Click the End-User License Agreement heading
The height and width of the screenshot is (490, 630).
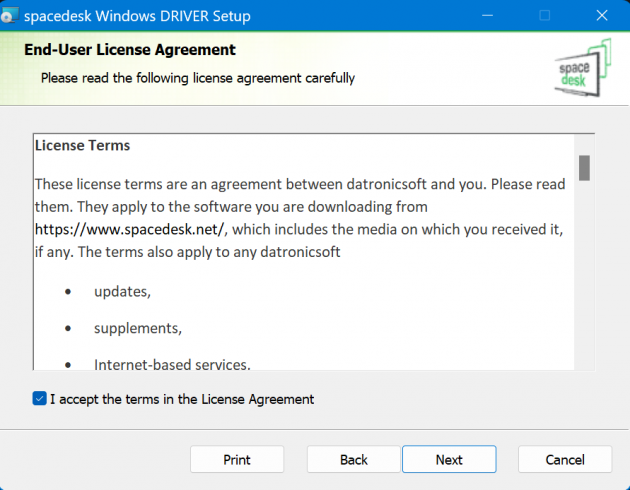tap(129, 50)
